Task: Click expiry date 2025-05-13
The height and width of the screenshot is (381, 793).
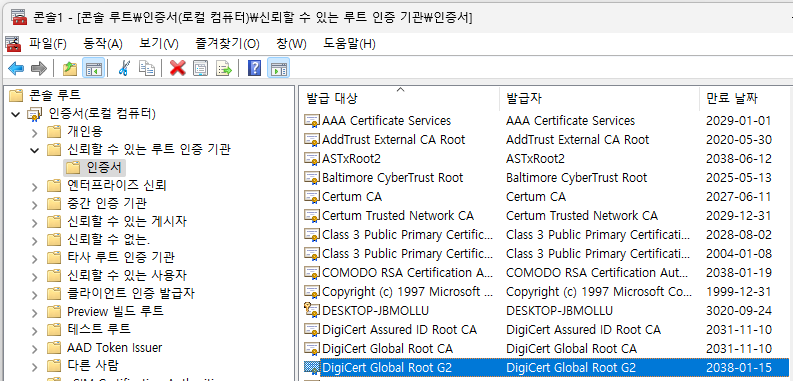Action: tap(739, 178)
